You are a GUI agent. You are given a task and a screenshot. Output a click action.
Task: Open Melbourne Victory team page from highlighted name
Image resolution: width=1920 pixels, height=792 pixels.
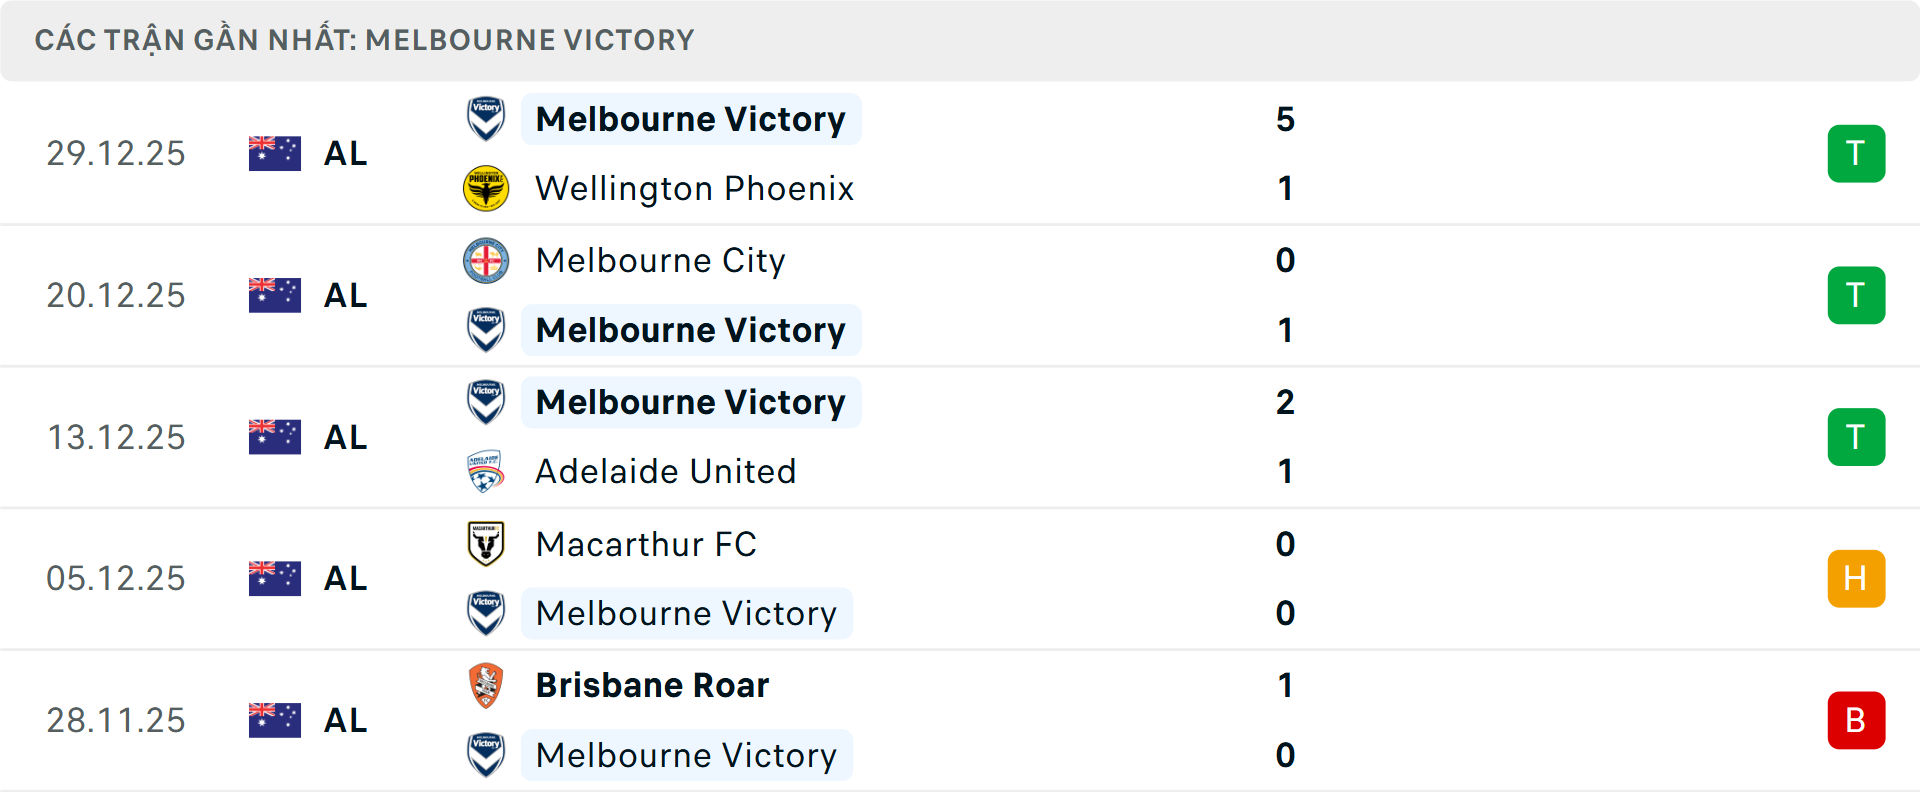tap(691, 119)
